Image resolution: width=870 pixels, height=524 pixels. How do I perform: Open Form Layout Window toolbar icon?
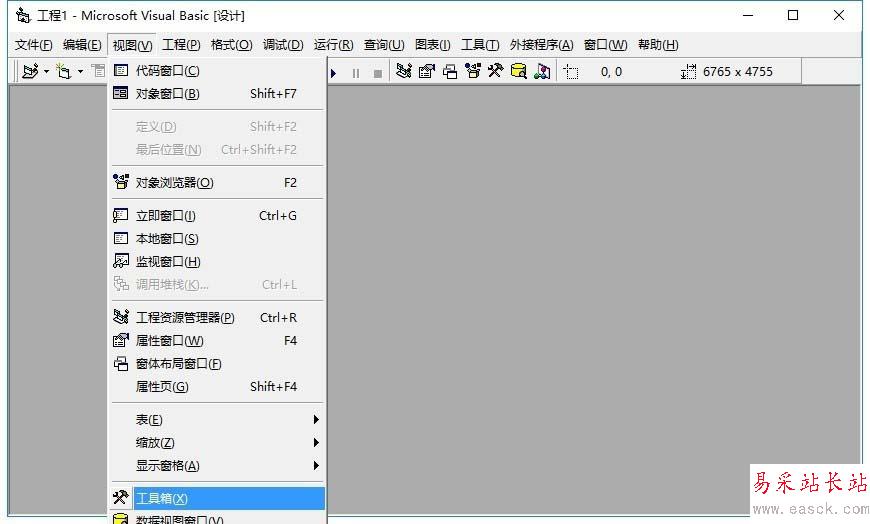(x=450, y=72)
